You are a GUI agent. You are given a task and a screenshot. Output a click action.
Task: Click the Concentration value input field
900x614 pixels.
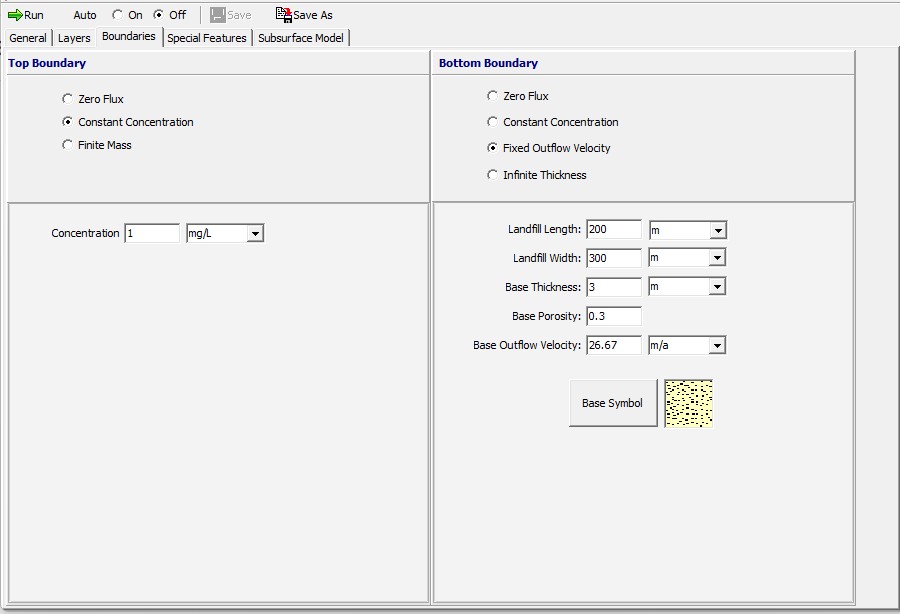tap(152, 233)
